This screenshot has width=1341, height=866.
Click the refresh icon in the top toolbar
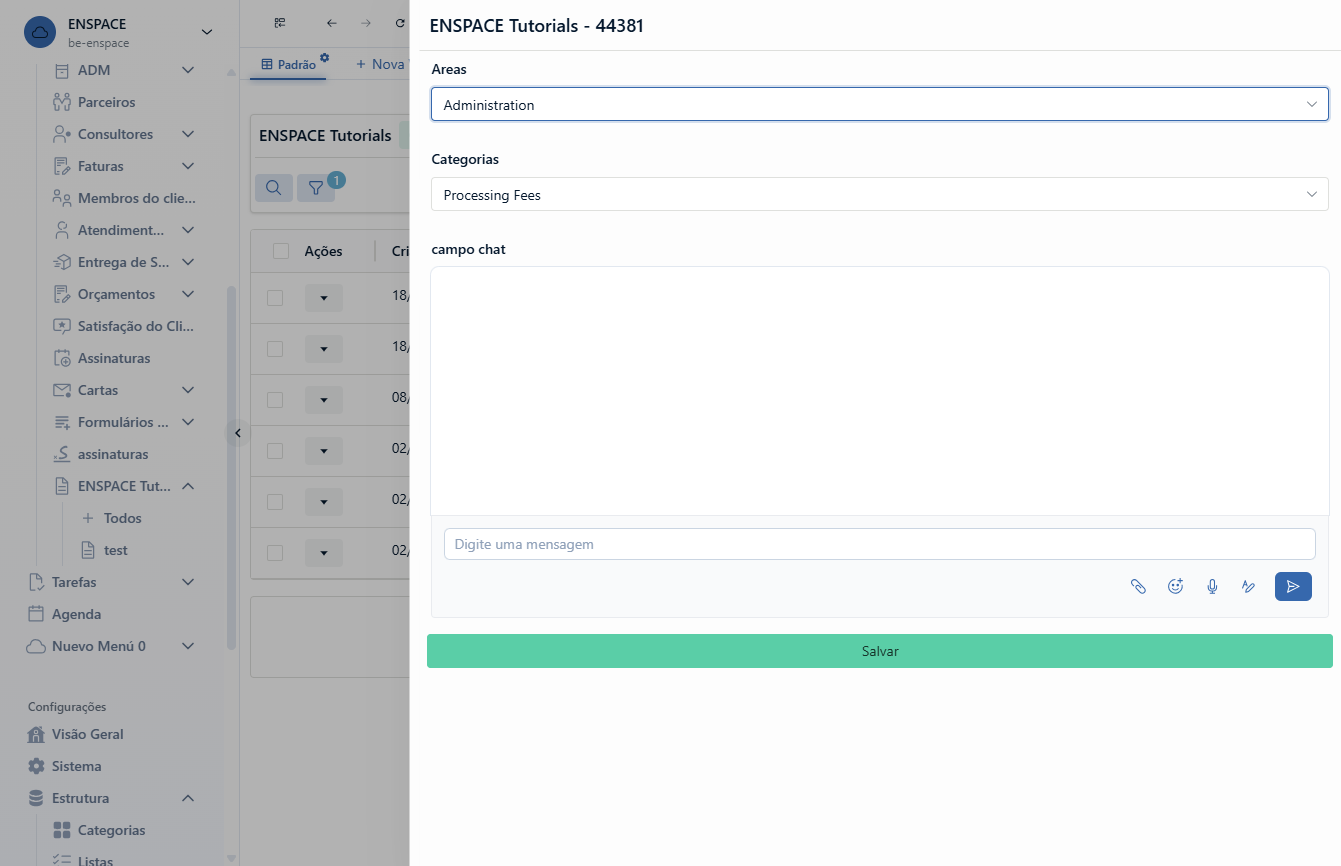point(400,23)
